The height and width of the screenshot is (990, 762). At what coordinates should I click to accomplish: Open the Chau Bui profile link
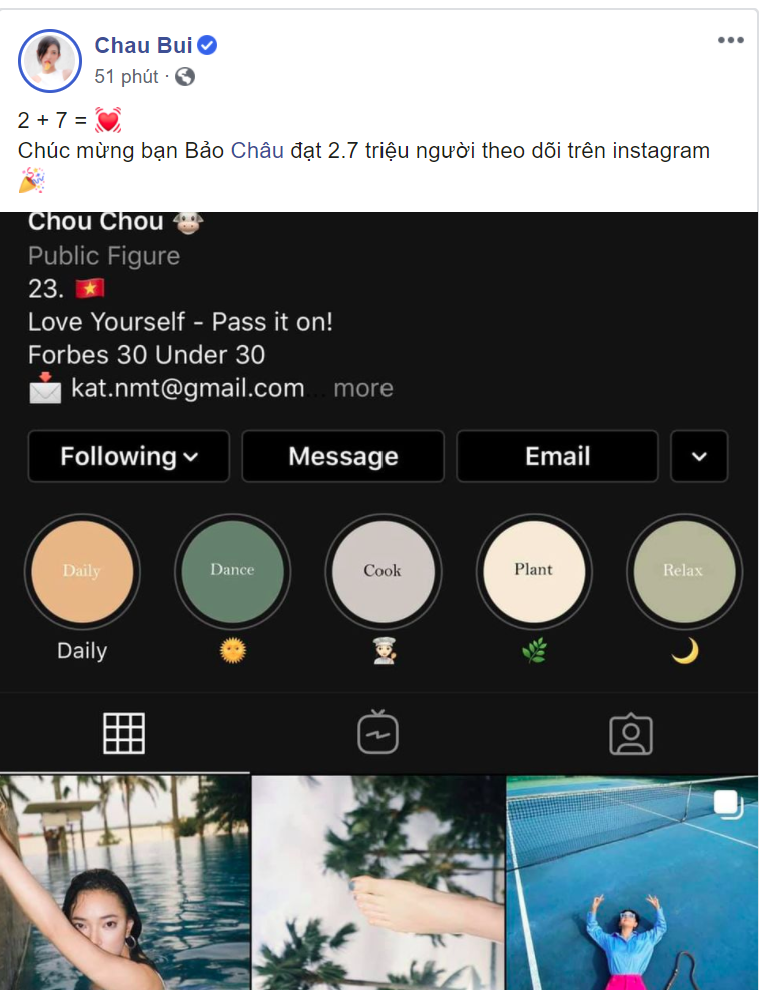click(143, 45)
